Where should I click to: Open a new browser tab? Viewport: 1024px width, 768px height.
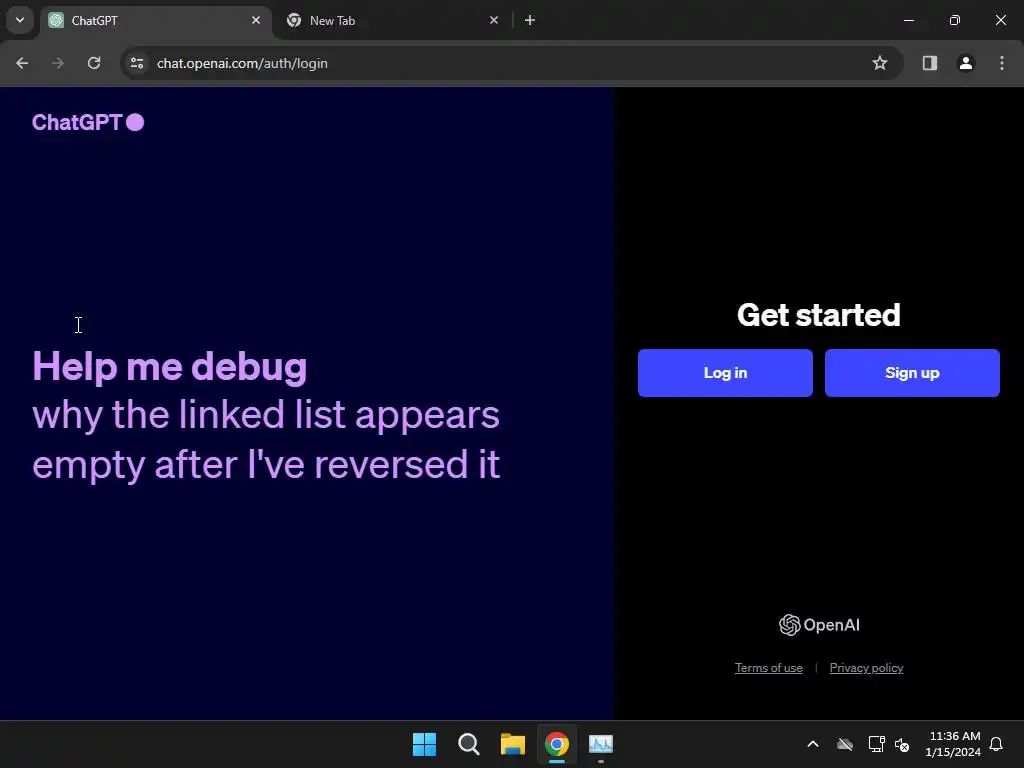click(x=530, y=20)
